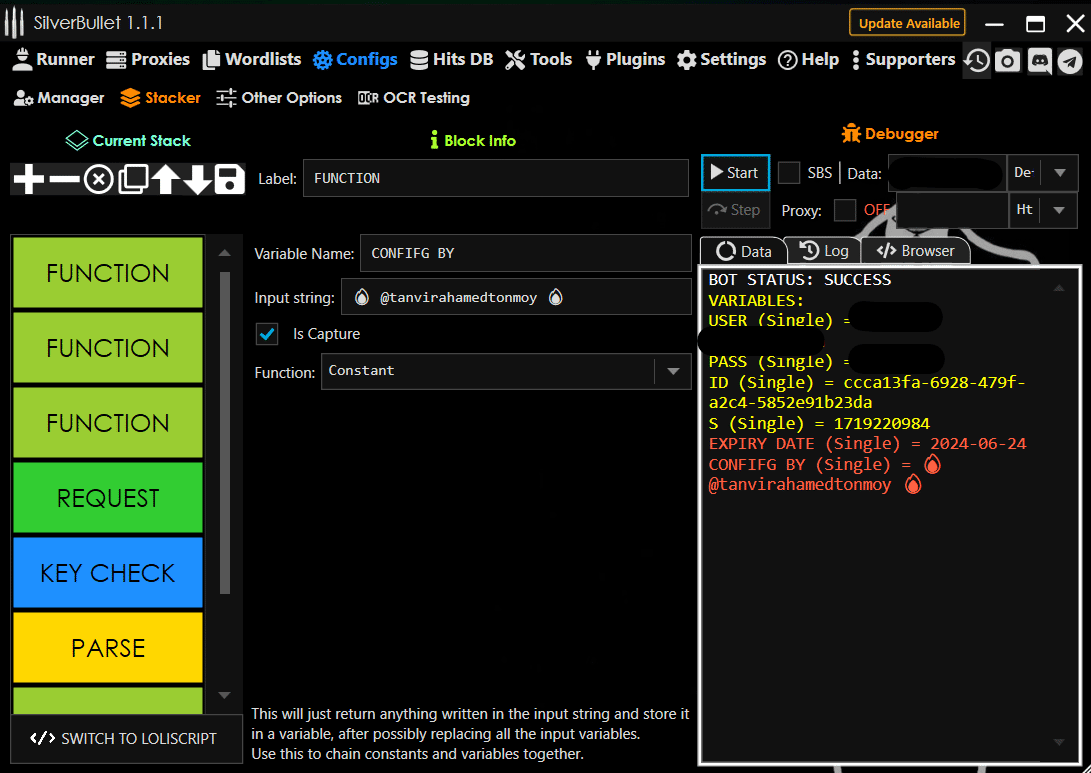Select the third FUNCTION block

pos(108,423)
